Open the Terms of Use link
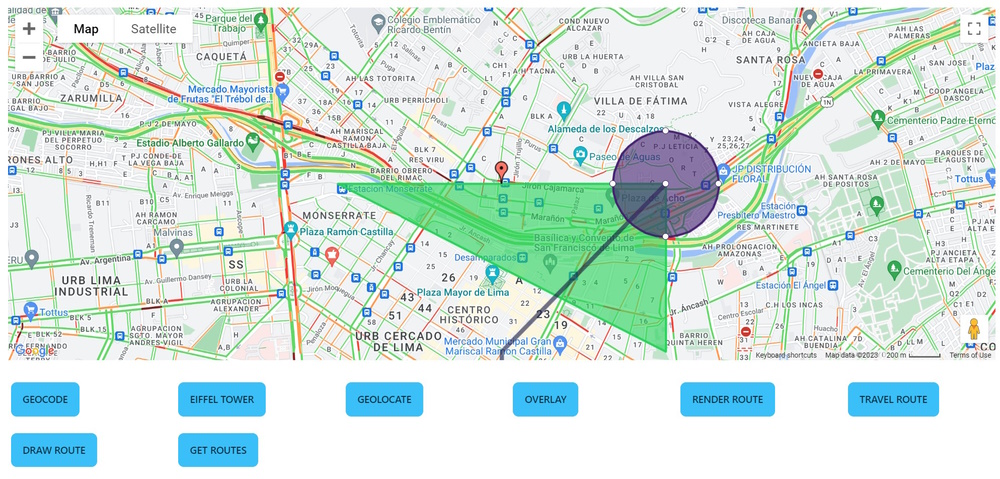Viewport: 1000px width, 479px height. [x=970, y=355]
